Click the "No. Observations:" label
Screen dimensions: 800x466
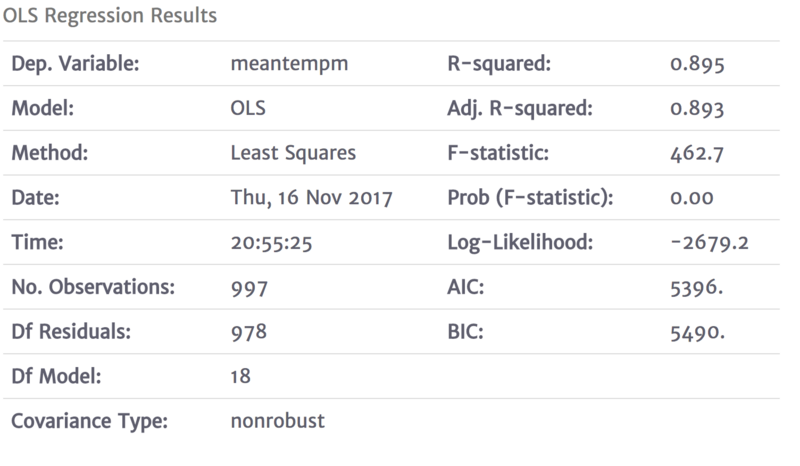[x=93, y=288]
